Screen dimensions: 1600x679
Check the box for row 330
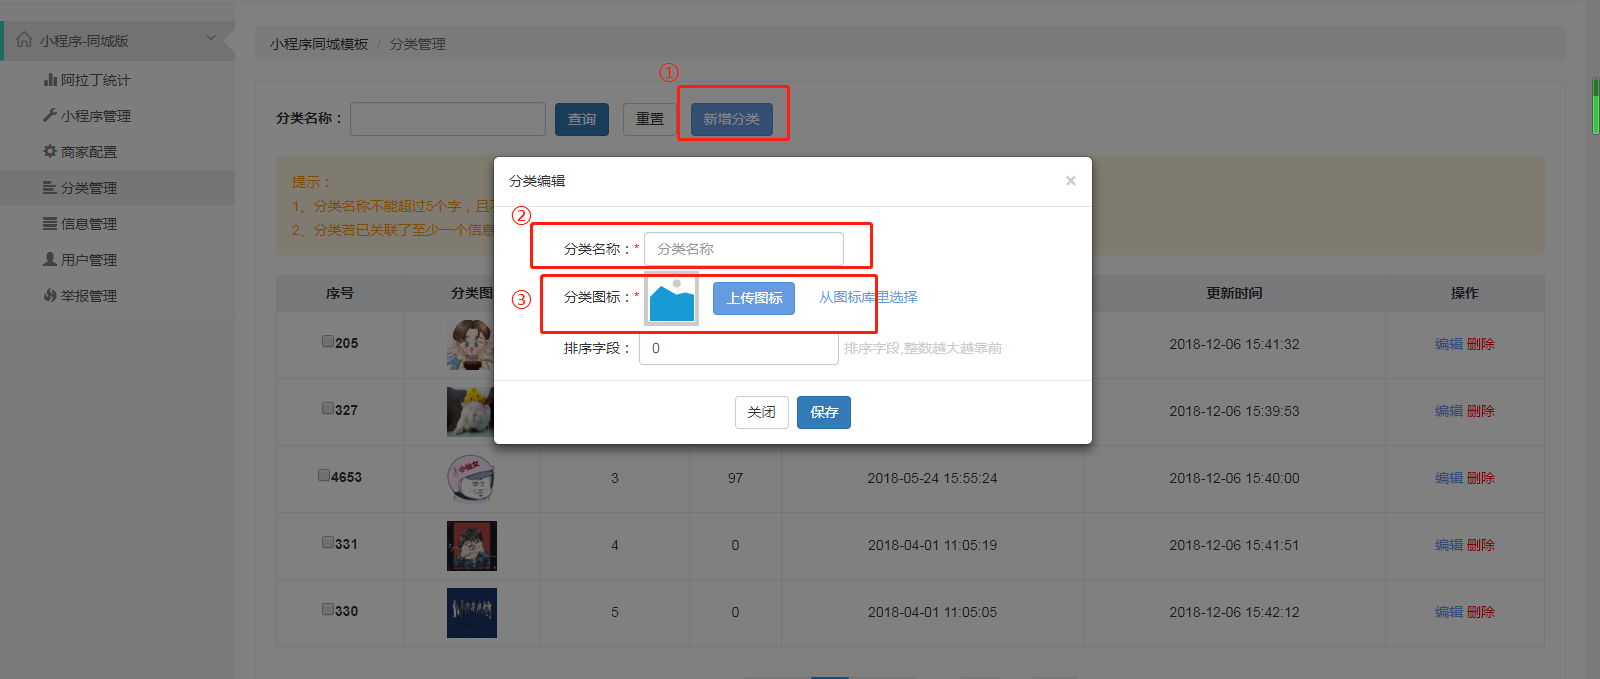point(328,610)
